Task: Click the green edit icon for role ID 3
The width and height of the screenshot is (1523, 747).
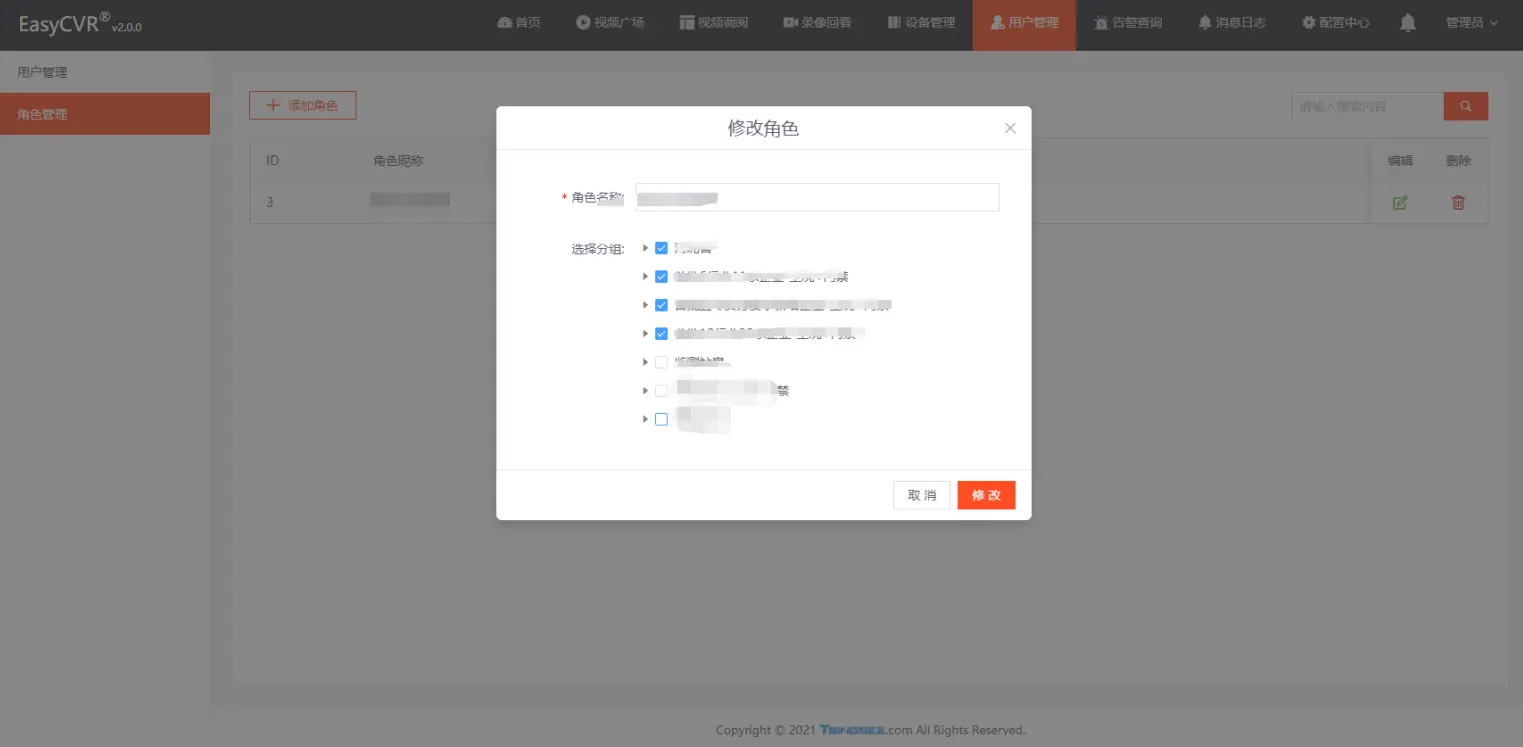Action: click(x=1400, y=203)
